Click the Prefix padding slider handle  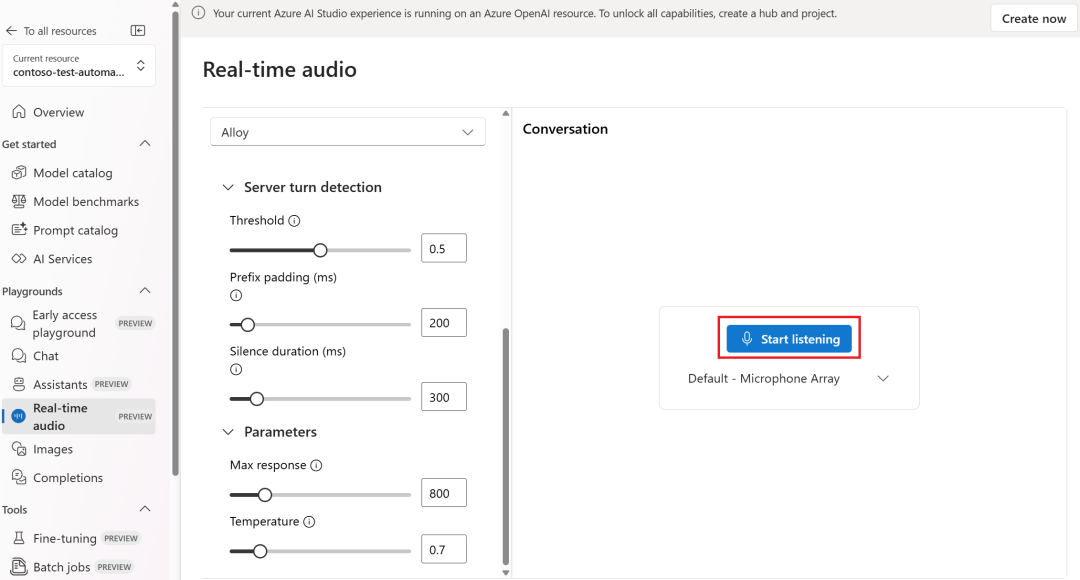248,324
